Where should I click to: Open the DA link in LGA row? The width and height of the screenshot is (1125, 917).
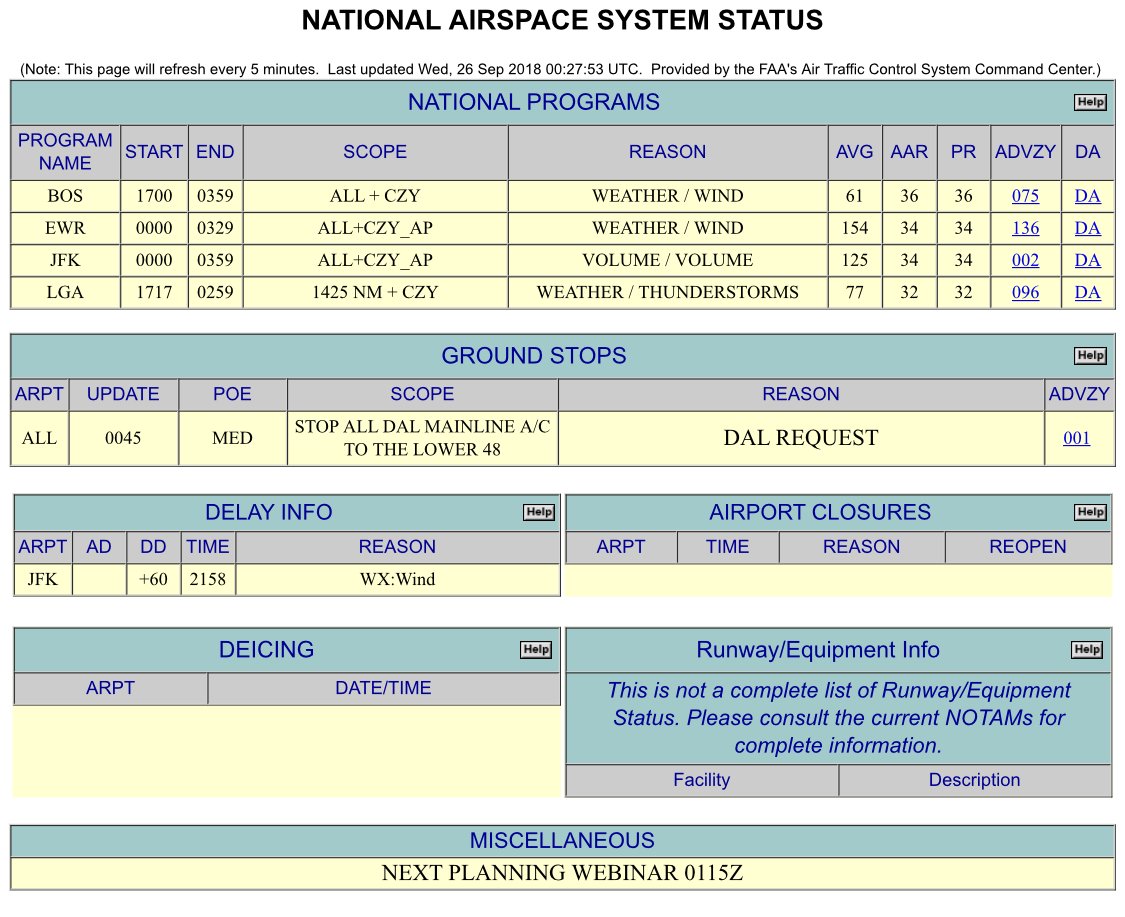[x=1087, y=293]
